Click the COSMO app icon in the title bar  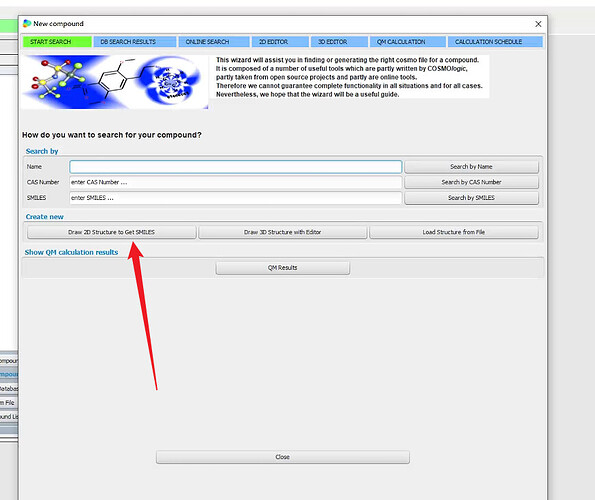pos(27,24)
